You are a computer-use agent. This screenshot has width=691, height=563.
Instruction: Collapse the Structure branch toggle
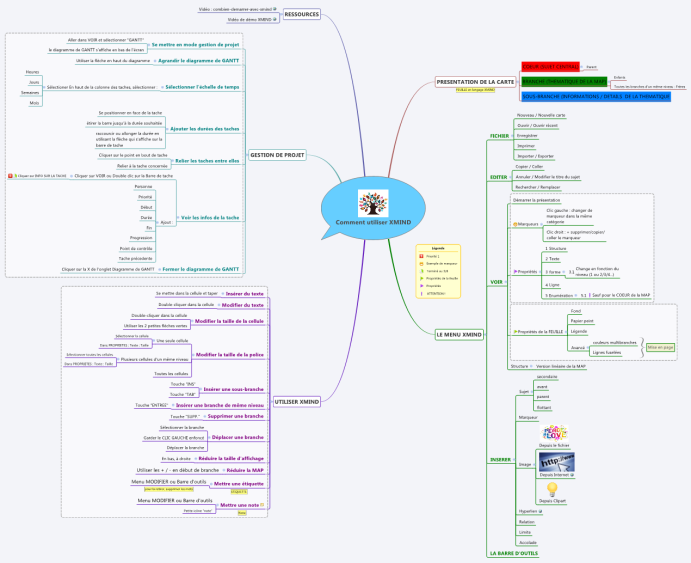pos(531,366)
